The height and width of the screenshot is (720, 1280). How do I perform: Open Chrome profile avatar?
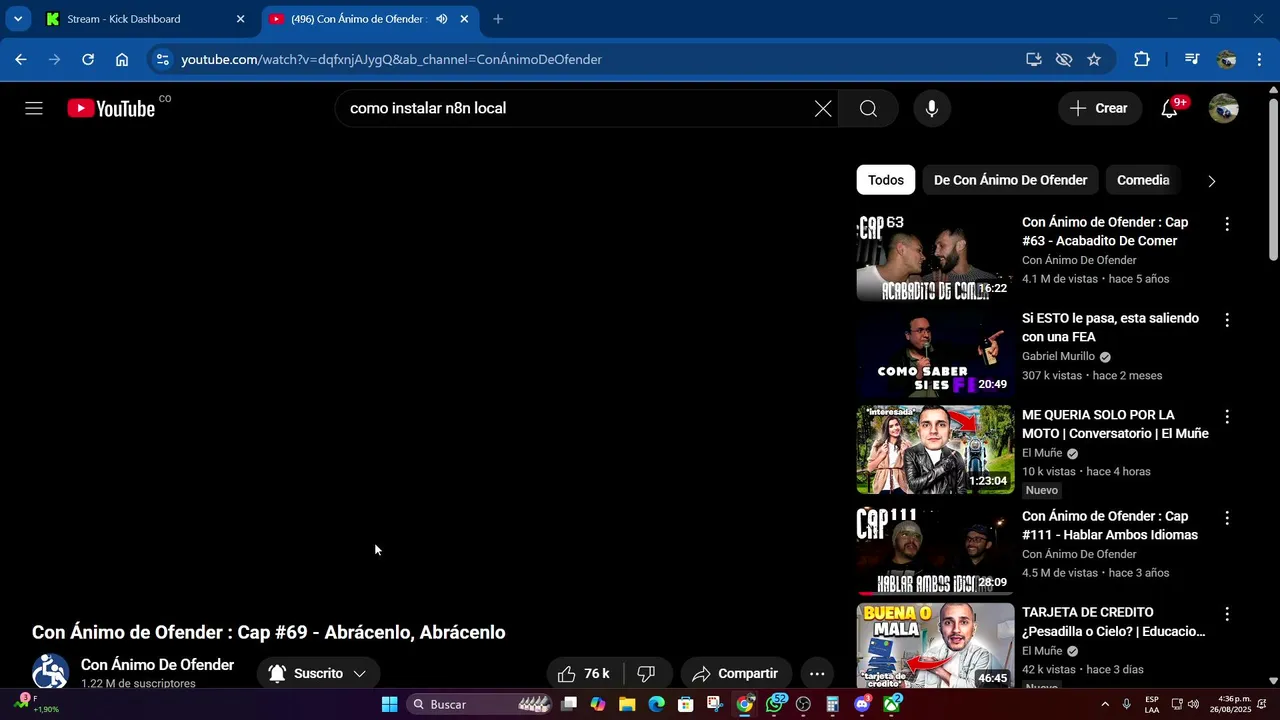1226,59
